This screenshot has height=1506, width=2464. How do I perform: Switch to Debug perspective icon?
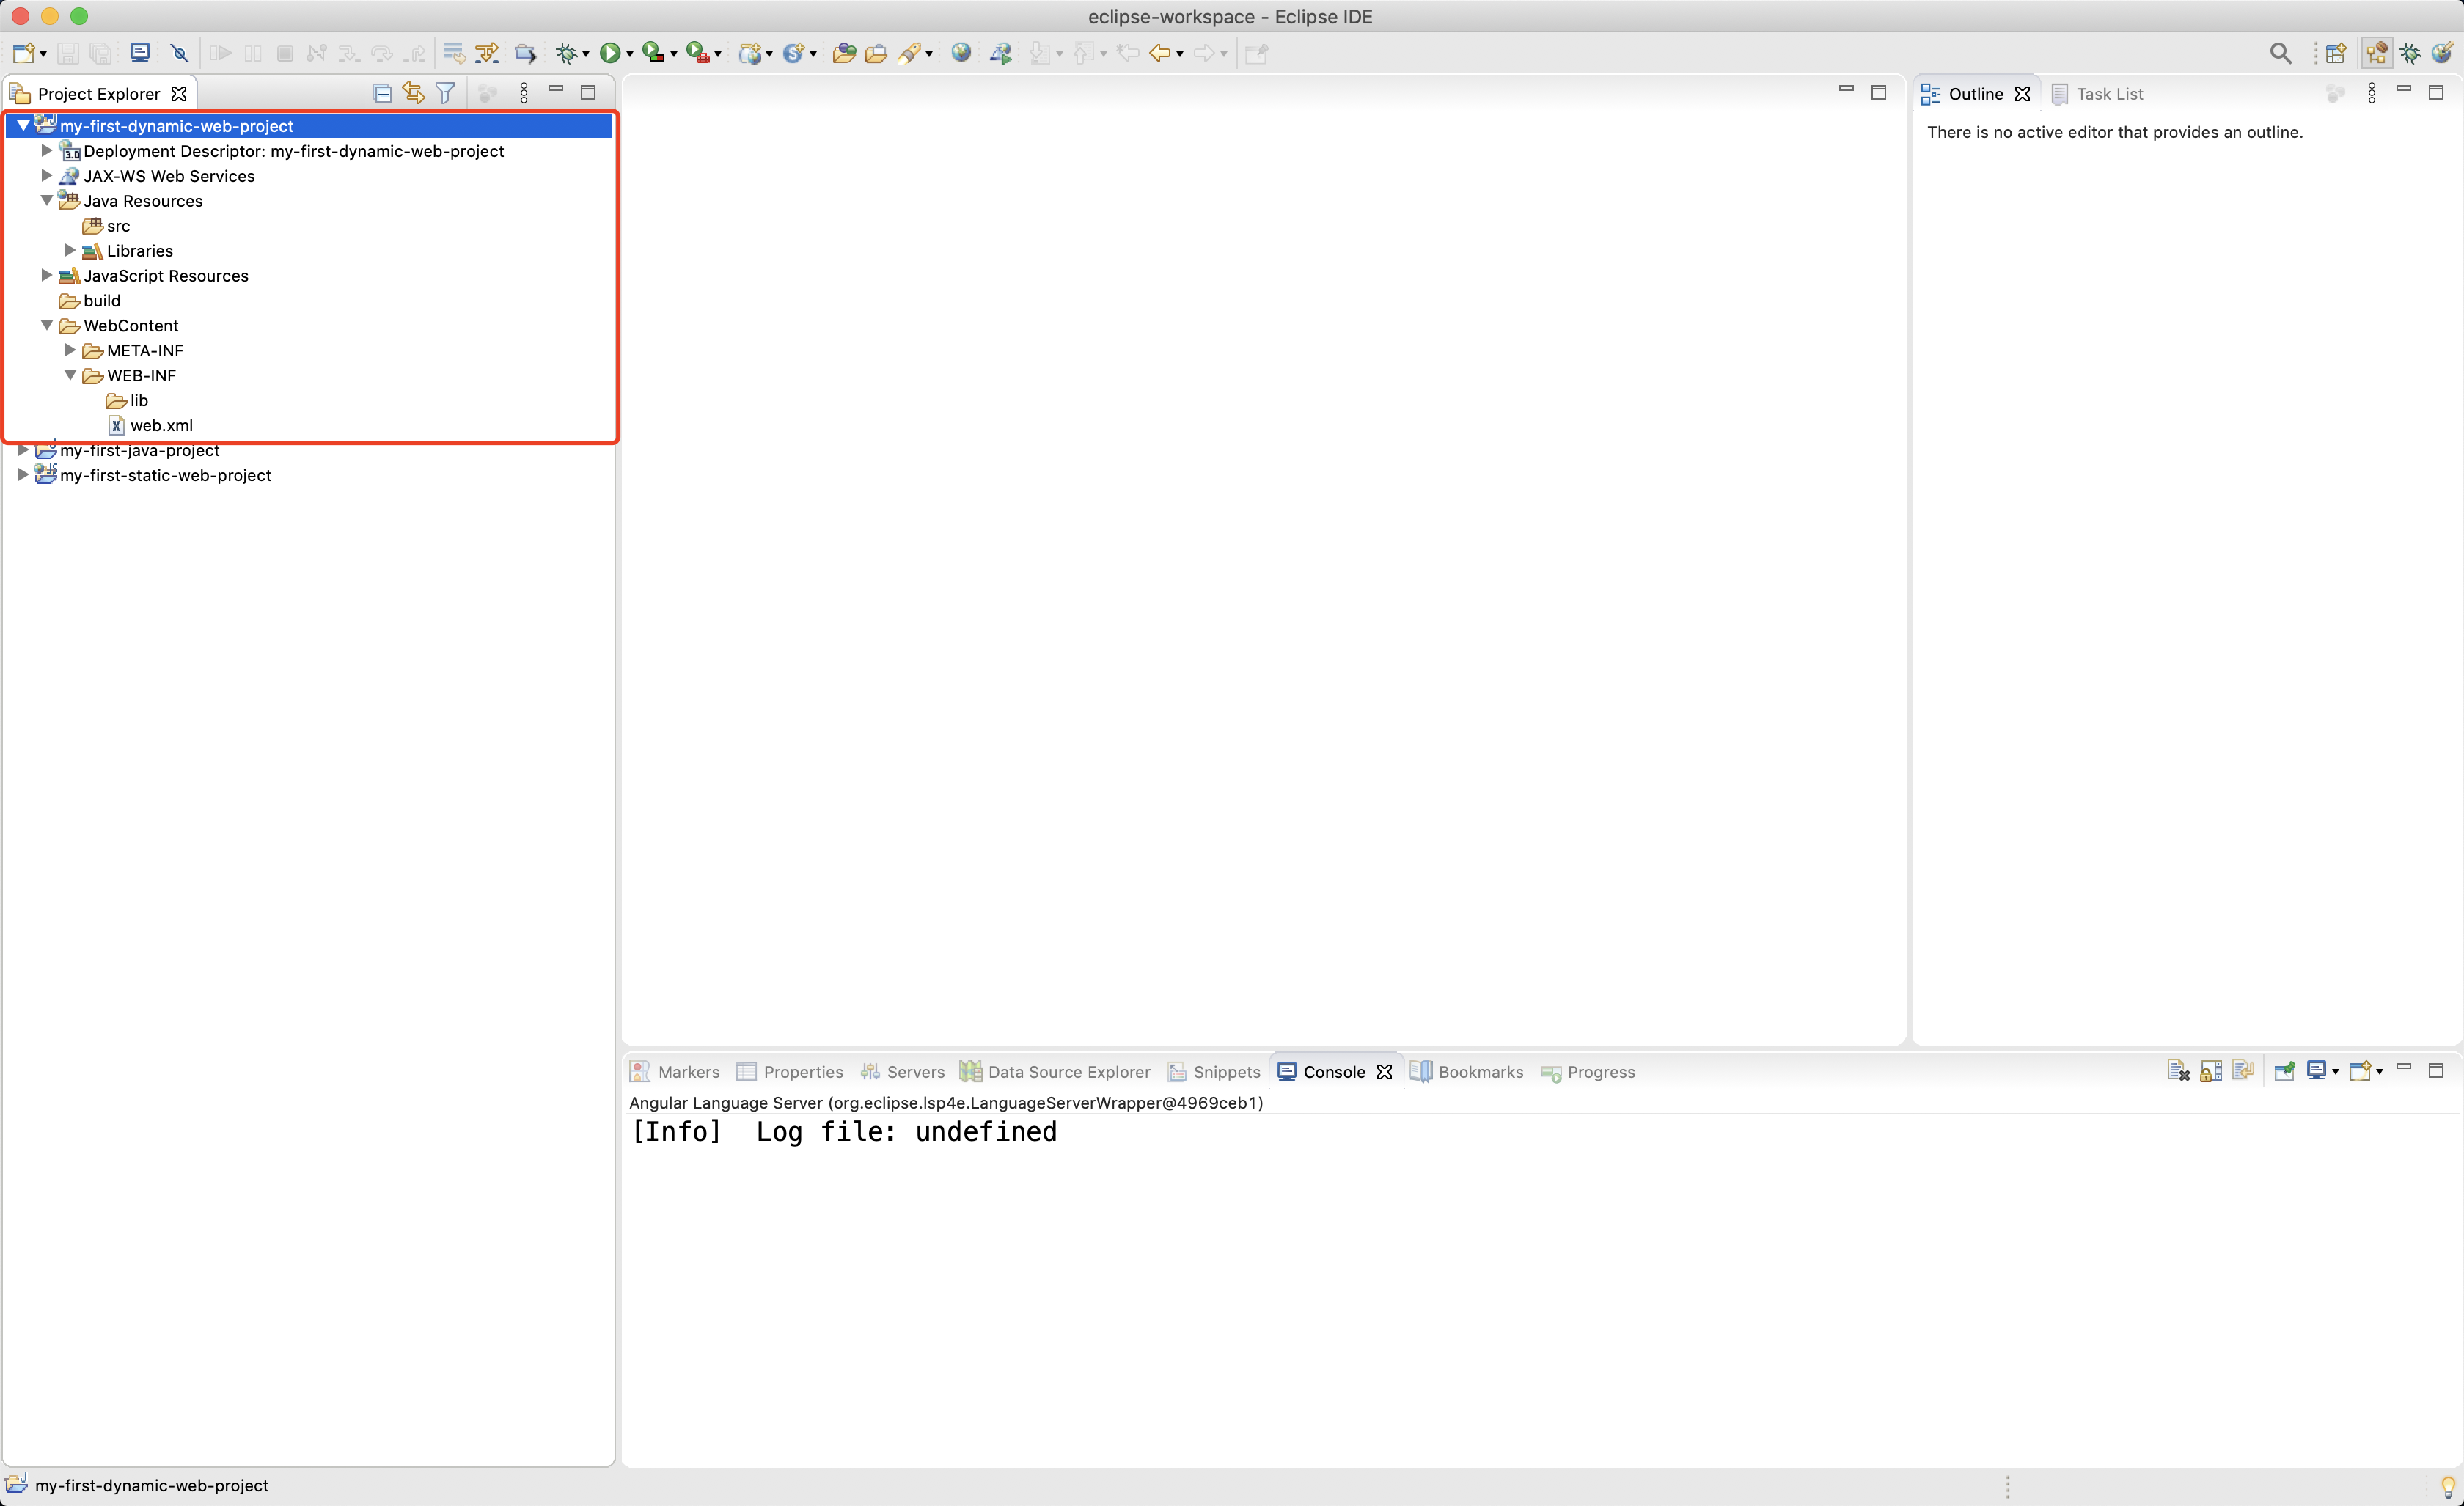pyautogui.click(x=2410, y=53)
